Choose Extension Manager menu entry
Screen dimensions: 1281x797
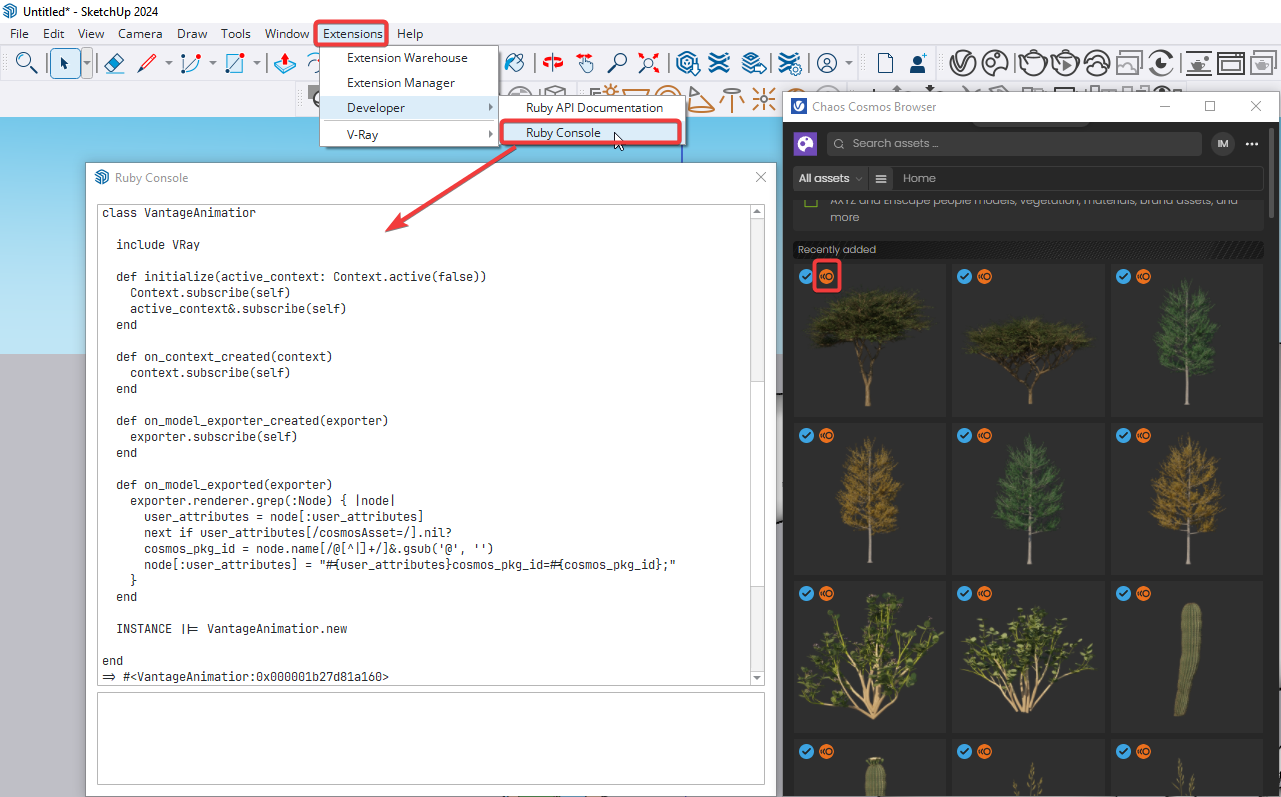(x=409, y=83)
